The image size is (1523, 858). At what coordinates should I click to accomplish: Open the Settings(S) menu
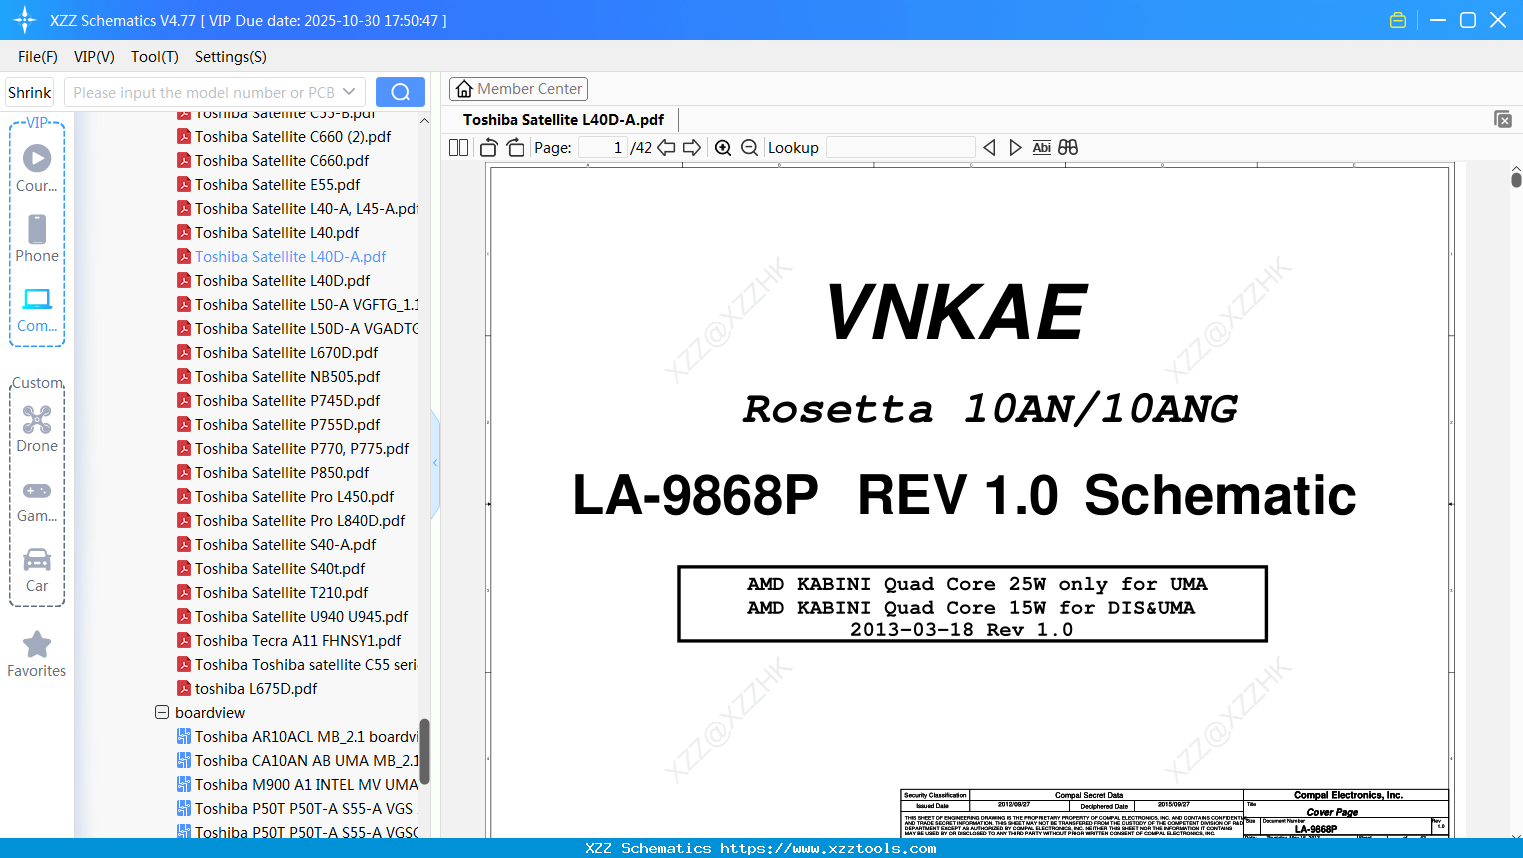point(230,57)
